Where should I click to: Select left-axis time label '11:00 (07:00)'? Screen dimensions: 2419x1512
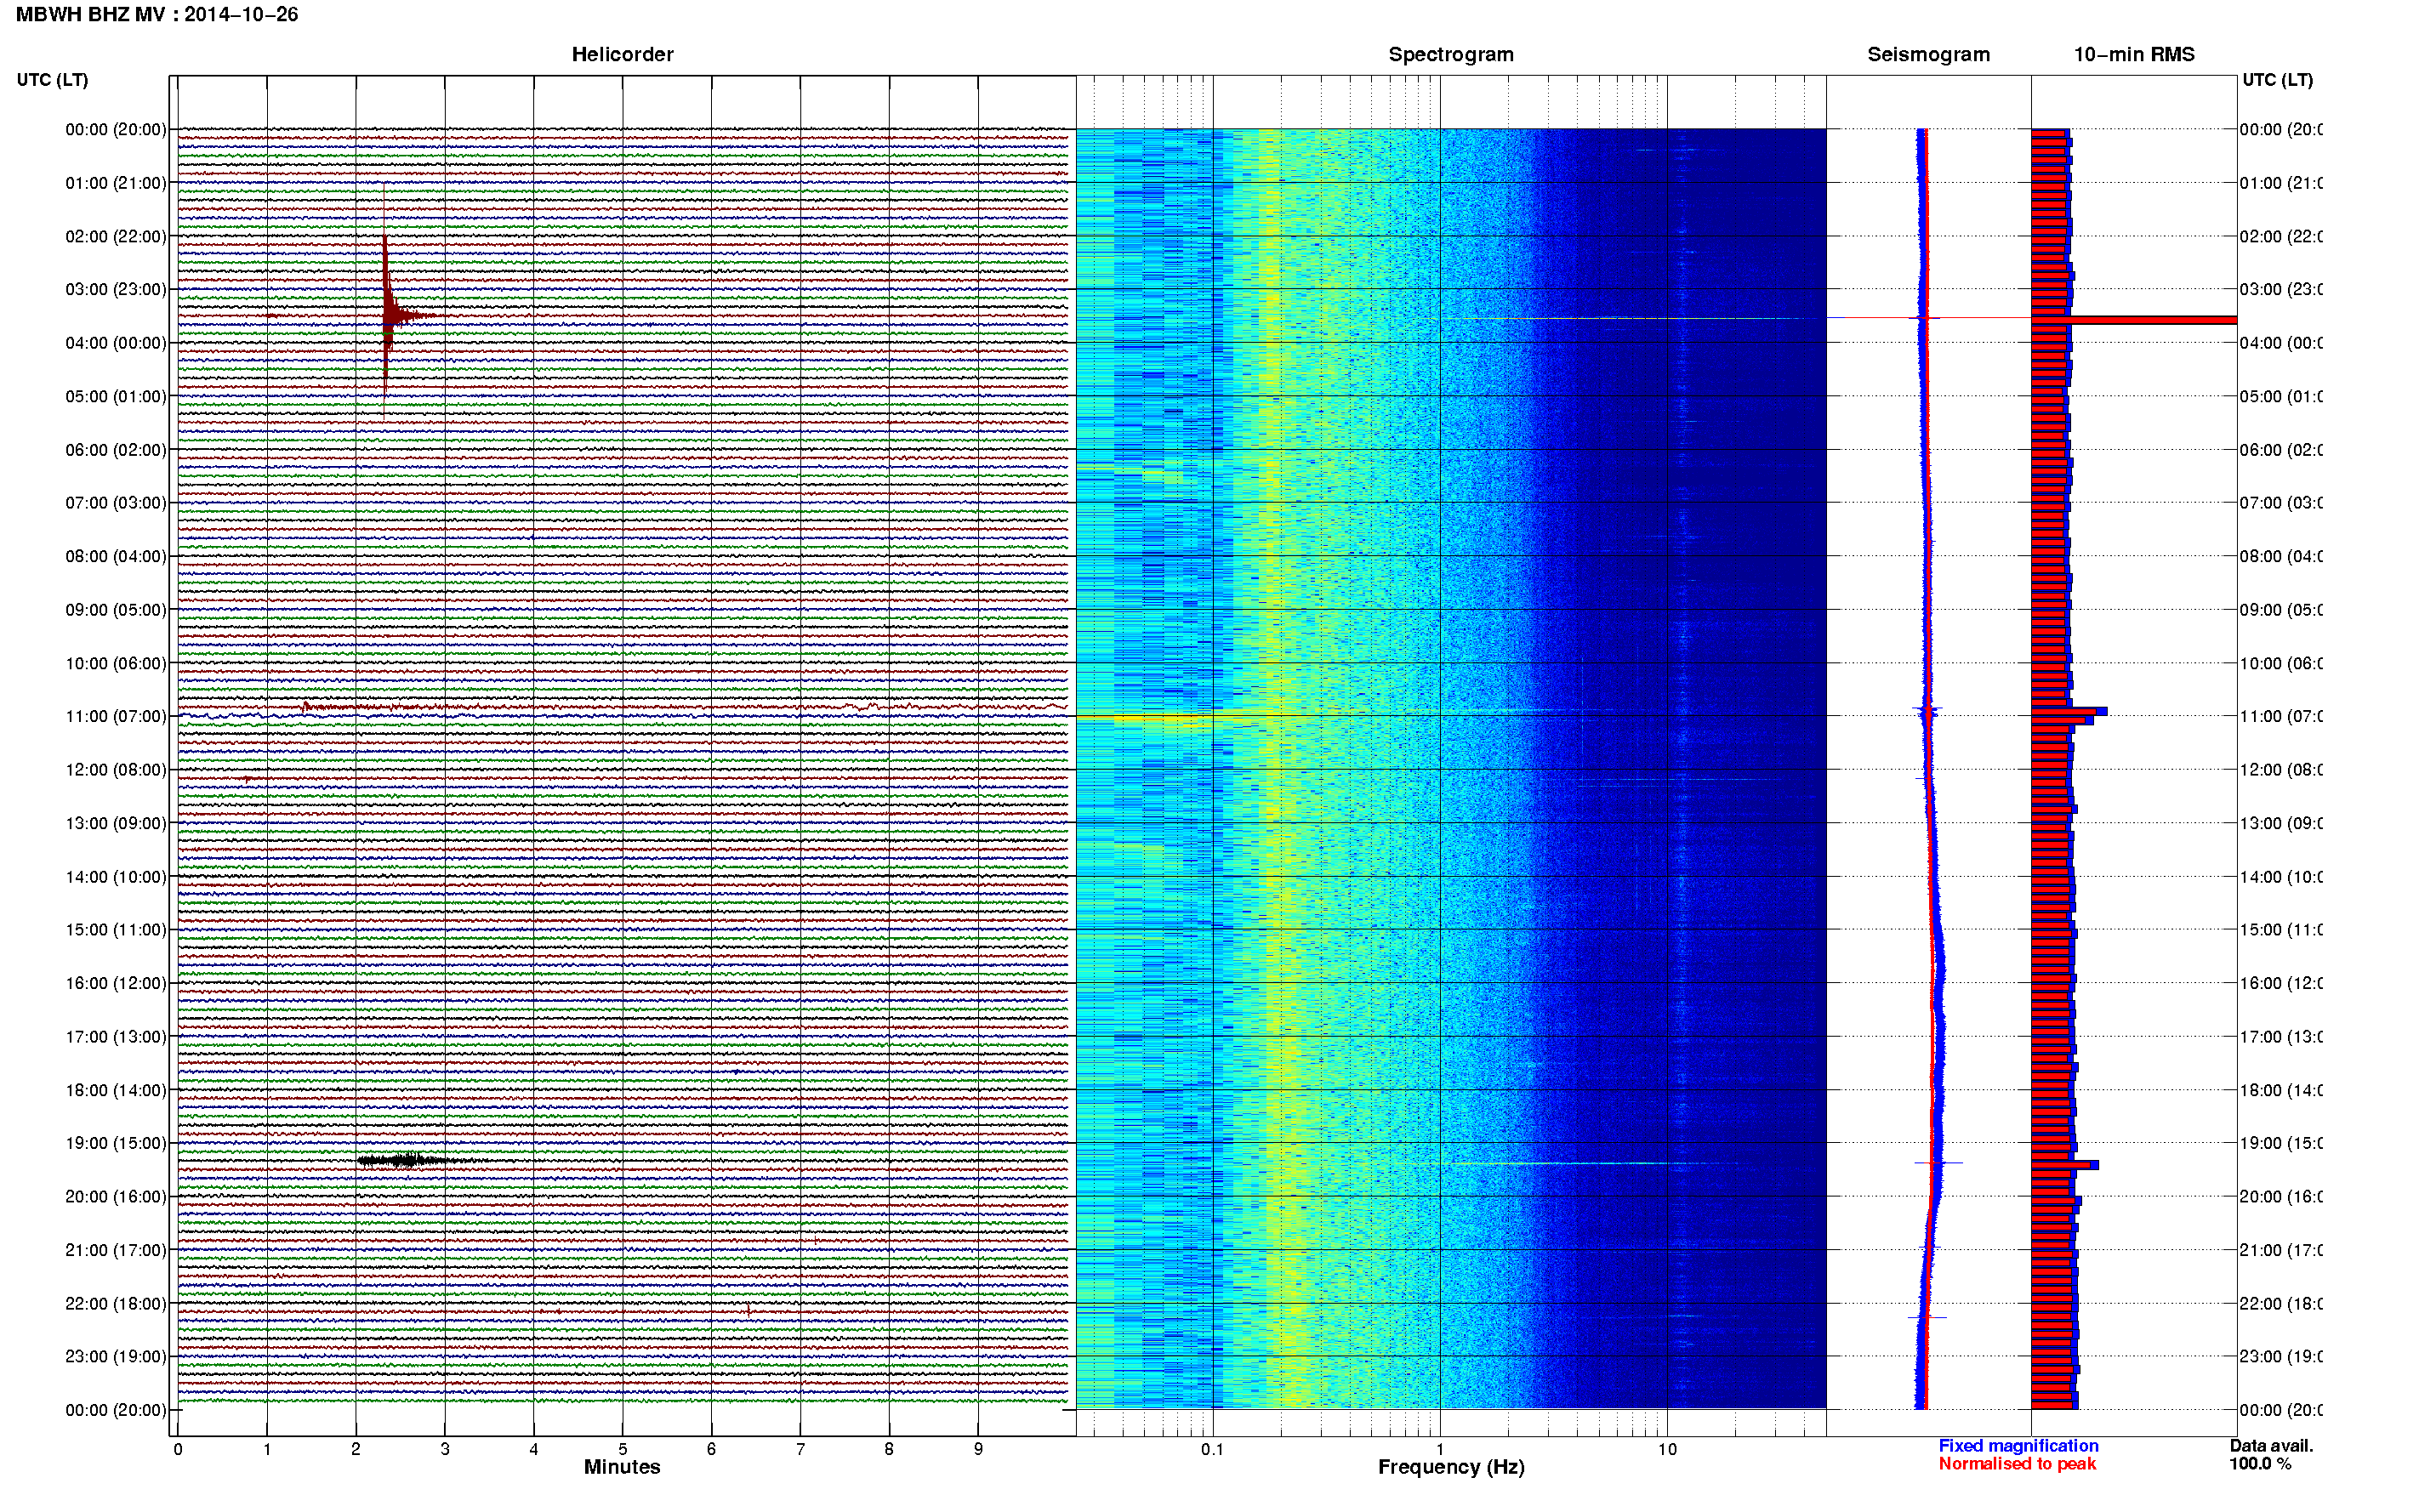coord(116,716)
